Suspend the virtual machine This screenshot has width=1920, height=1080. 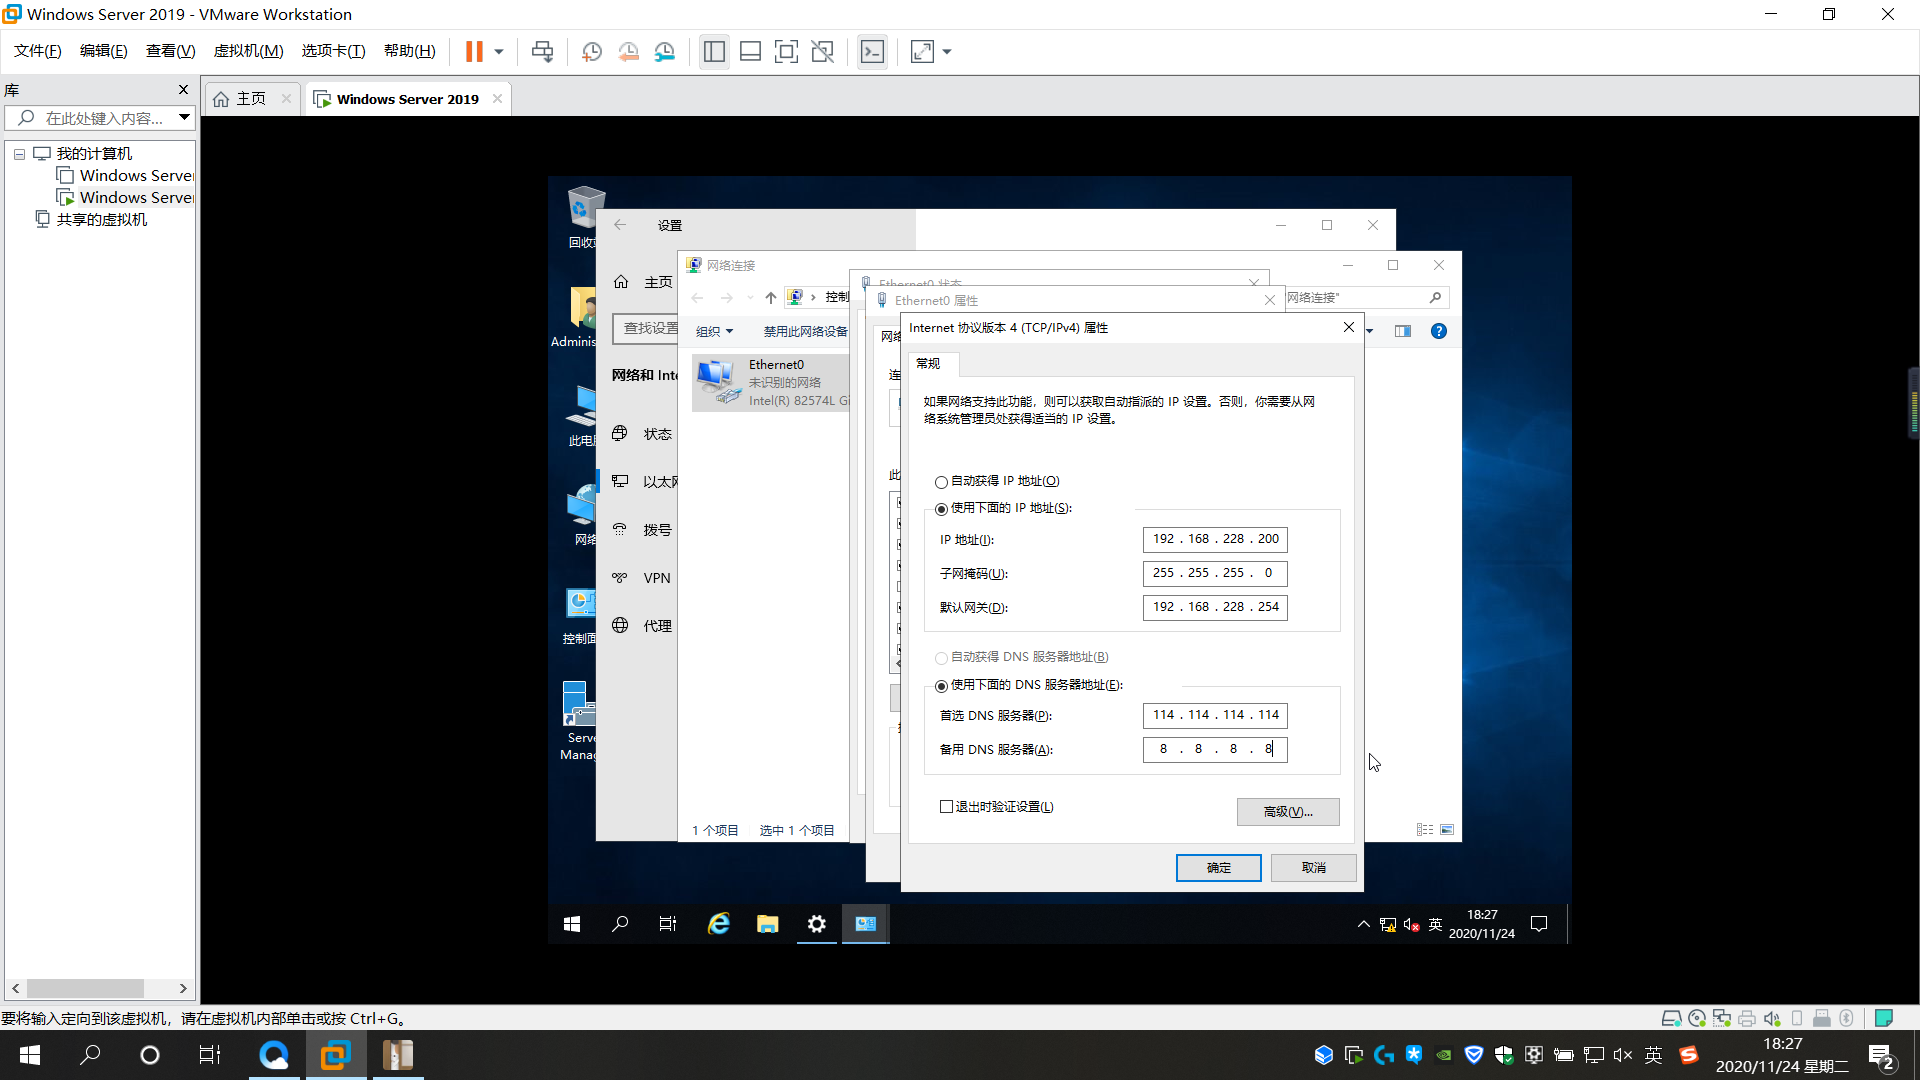pyautogui.click(x=472, y=51)
